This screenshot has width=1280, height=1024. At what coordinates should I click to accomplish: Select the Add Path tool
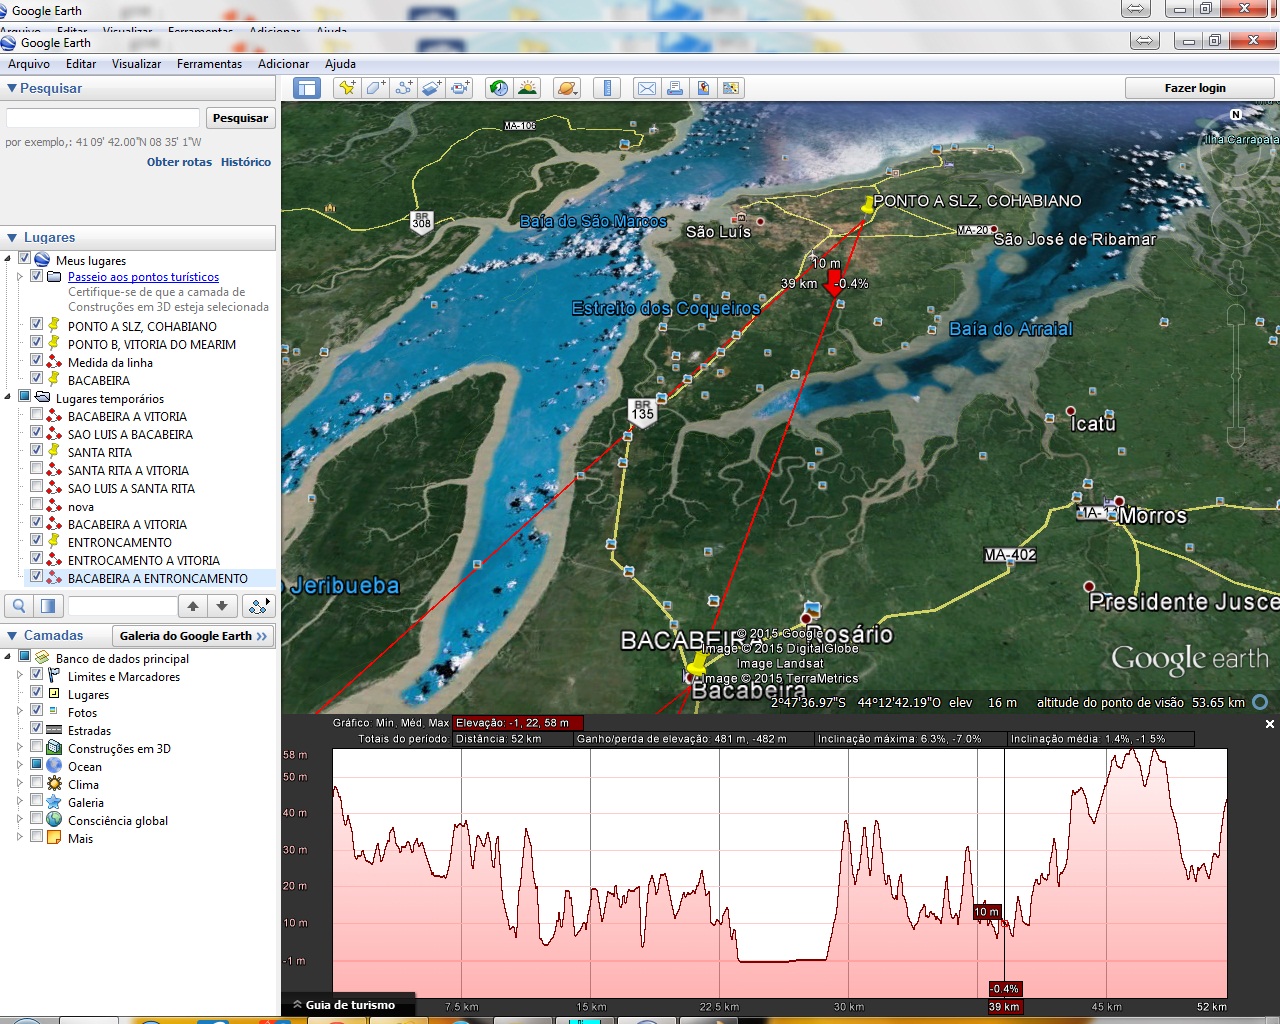(x=403, y=88)
